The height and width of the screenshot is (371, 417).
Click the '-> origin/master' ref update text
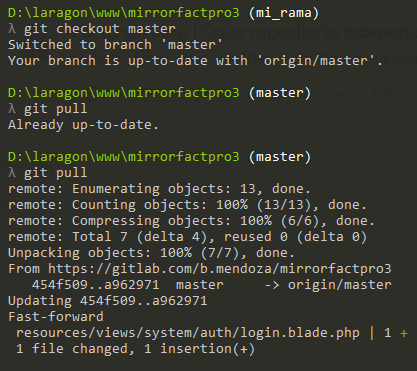point(328,285)
